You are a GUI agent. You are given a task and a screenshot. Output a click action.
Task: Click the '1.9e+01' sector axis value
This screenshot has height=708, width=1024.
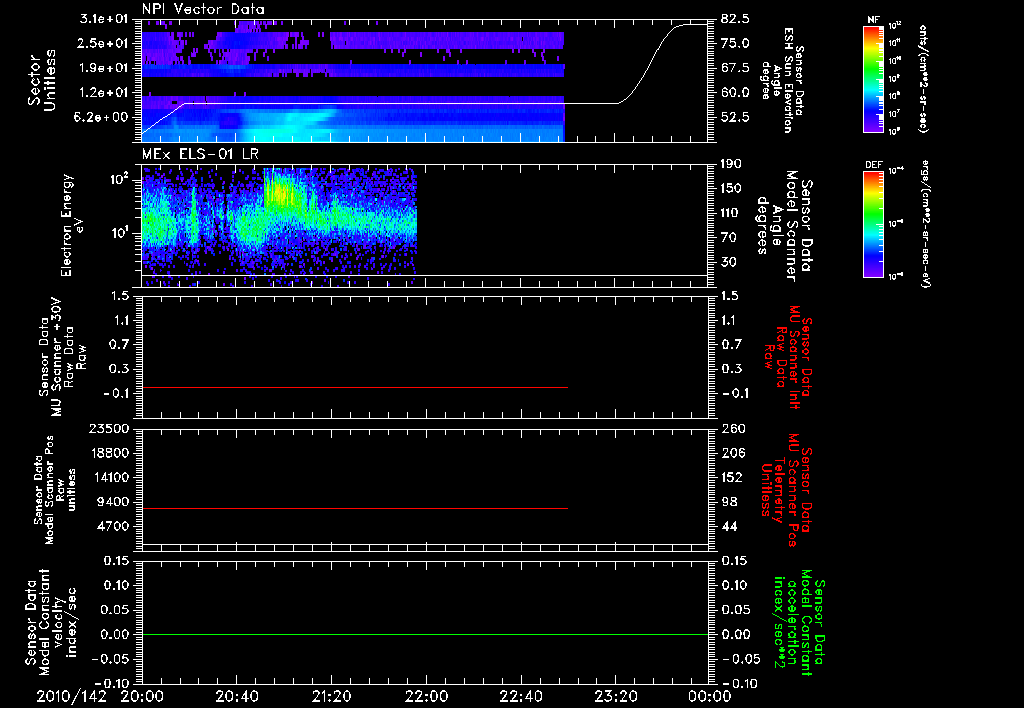coord(104,68)
